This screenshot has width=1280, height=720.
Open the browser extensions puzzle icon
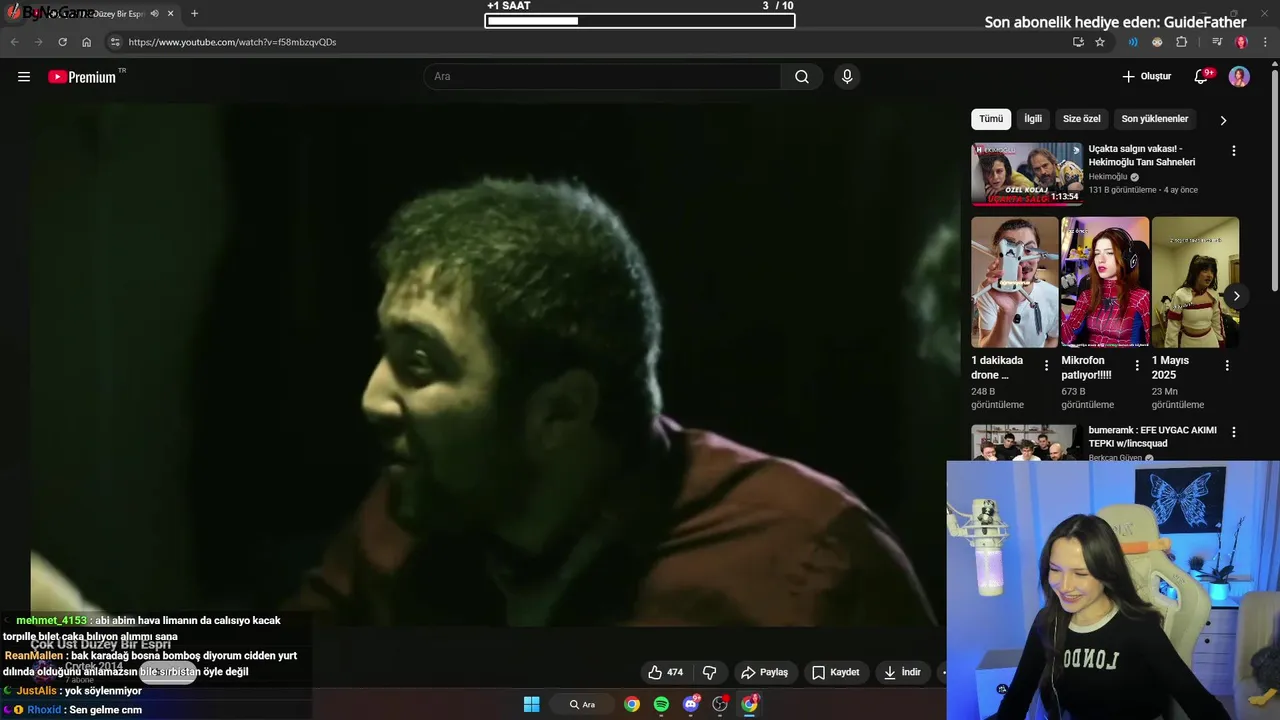(x=1182, y=42)
